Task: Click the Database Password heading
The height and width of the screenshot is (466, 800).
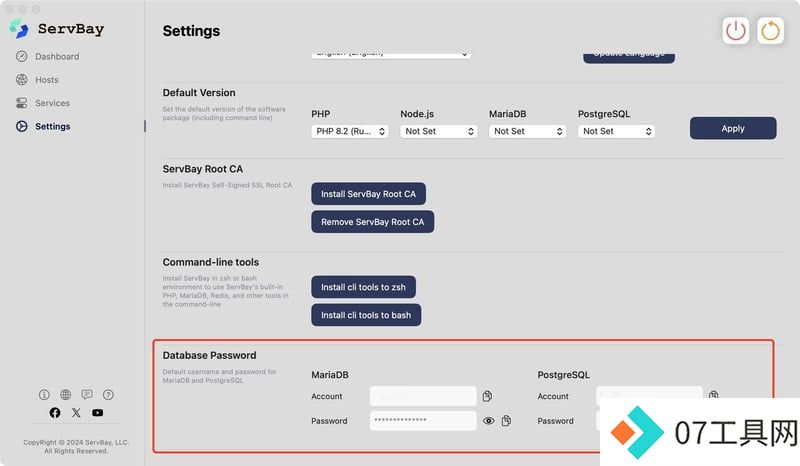Action: click(209, 355)
